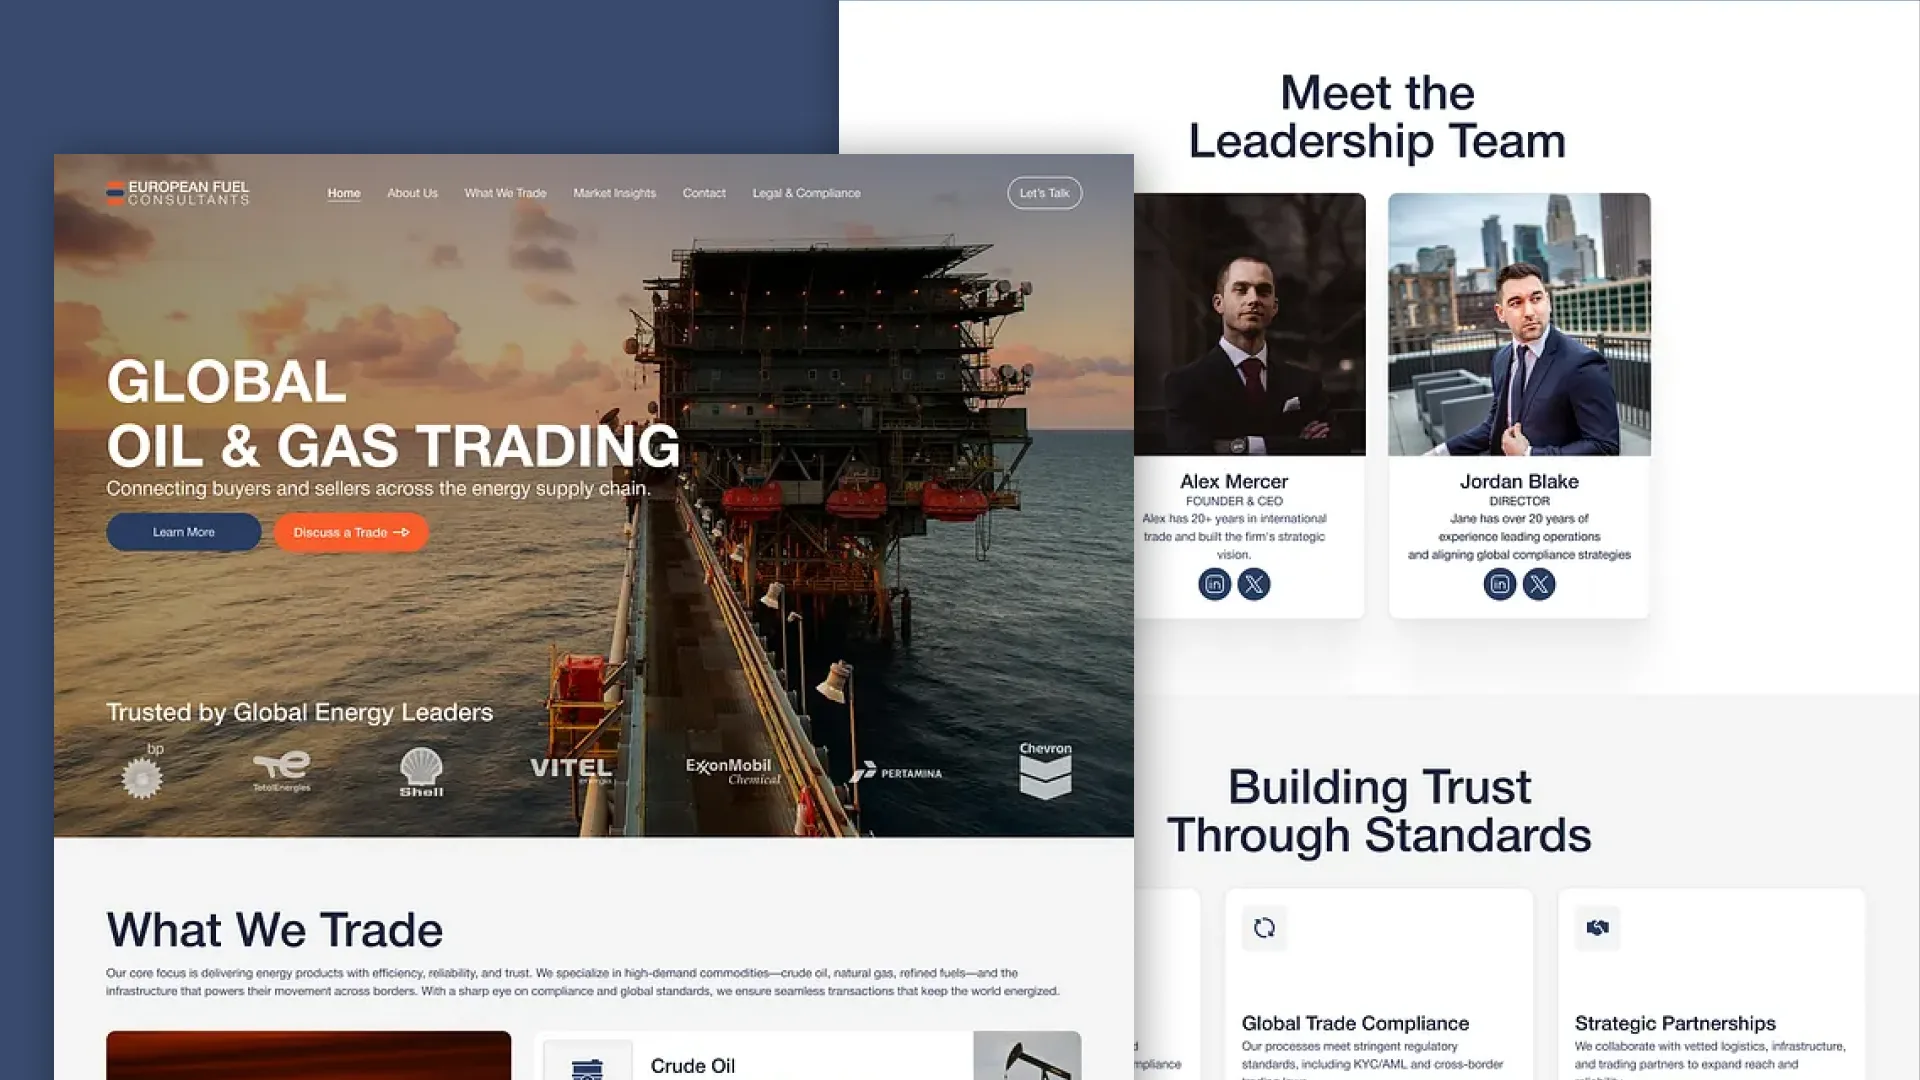Click the European Fuel Consultants logo
Screen dimensions: 1920x1080
pyautogui.click(x=178, y=193)
